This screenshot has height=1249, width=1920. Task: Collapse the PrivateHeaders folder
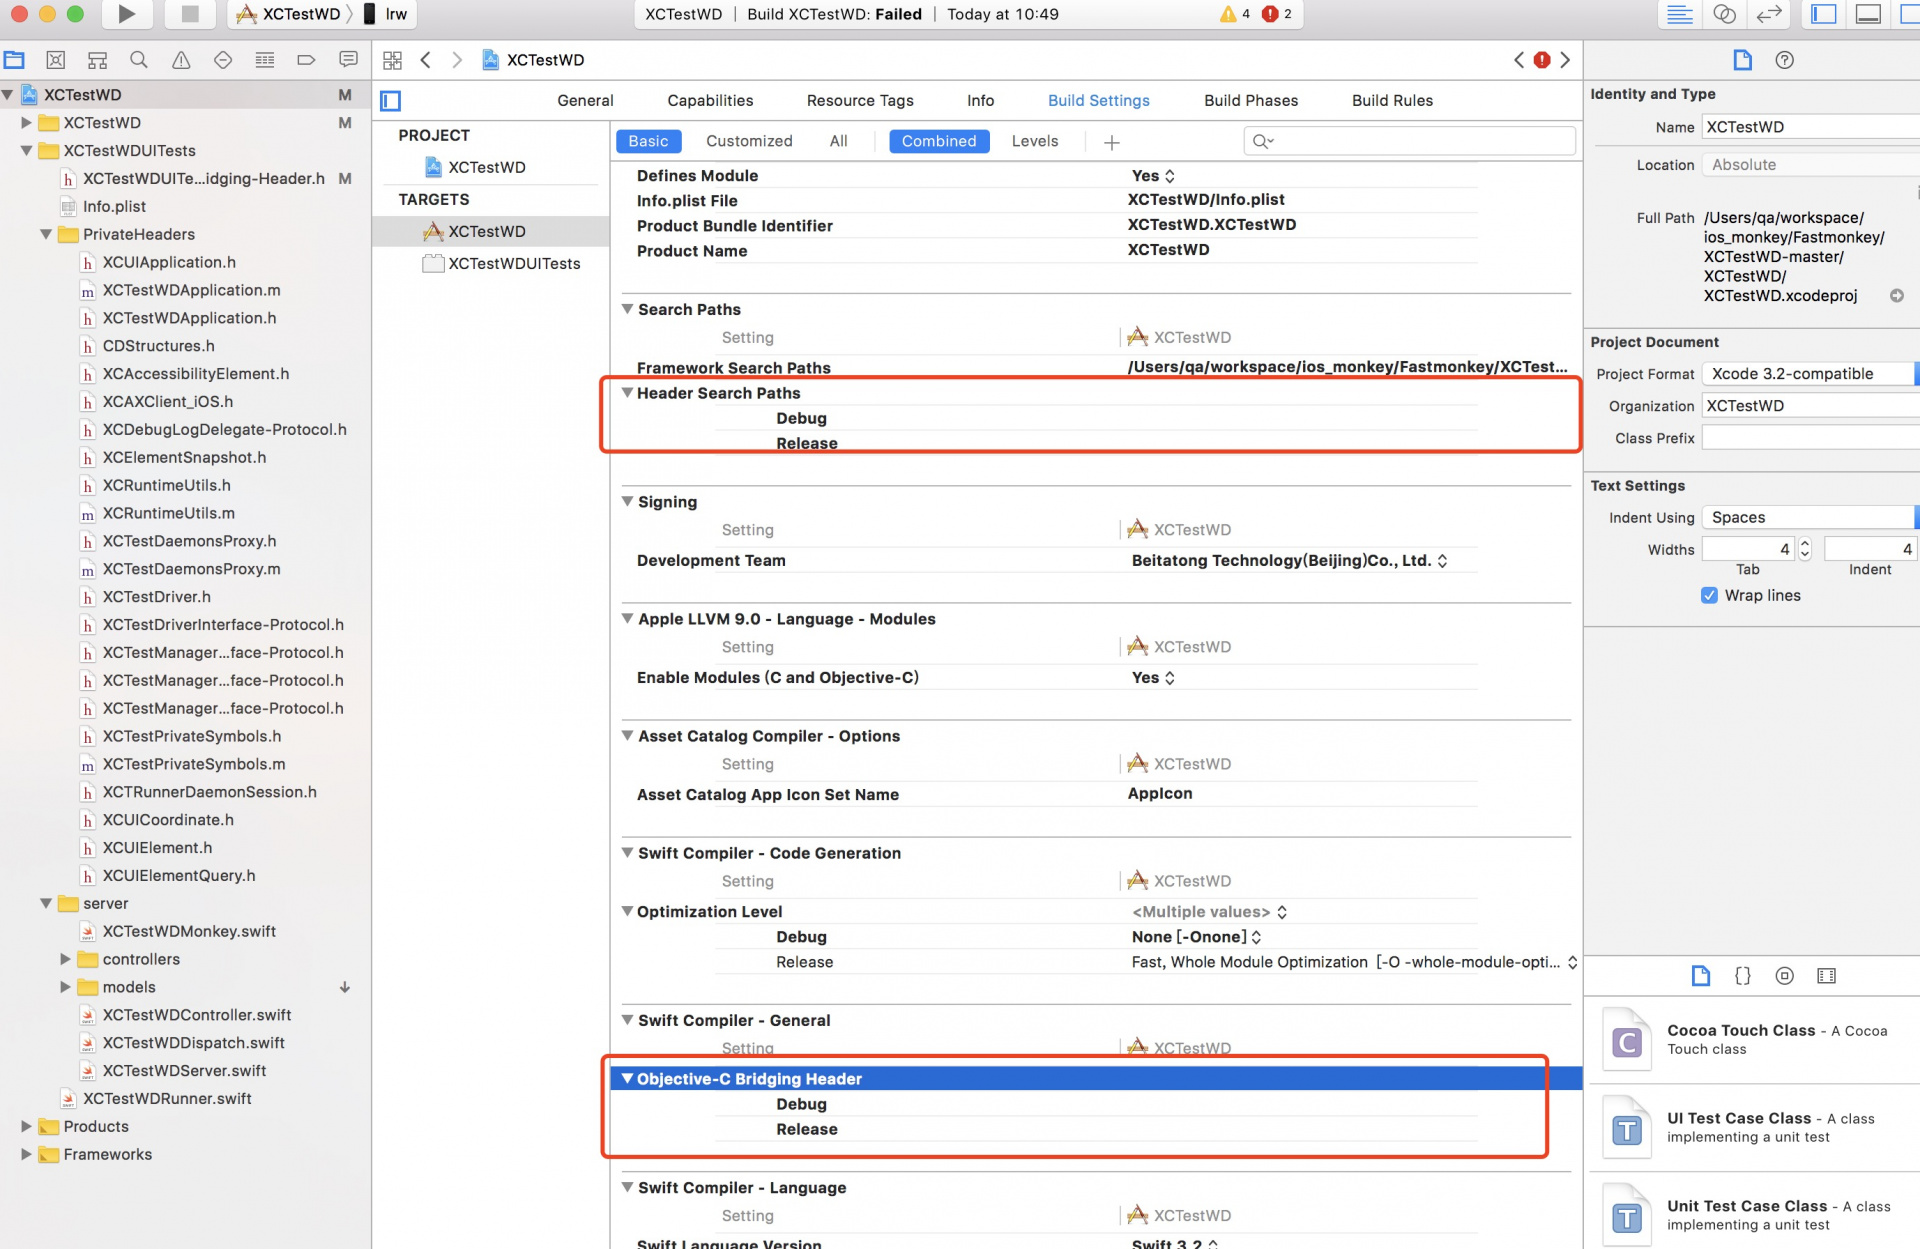pyautogui.click(x=46, y=234)
